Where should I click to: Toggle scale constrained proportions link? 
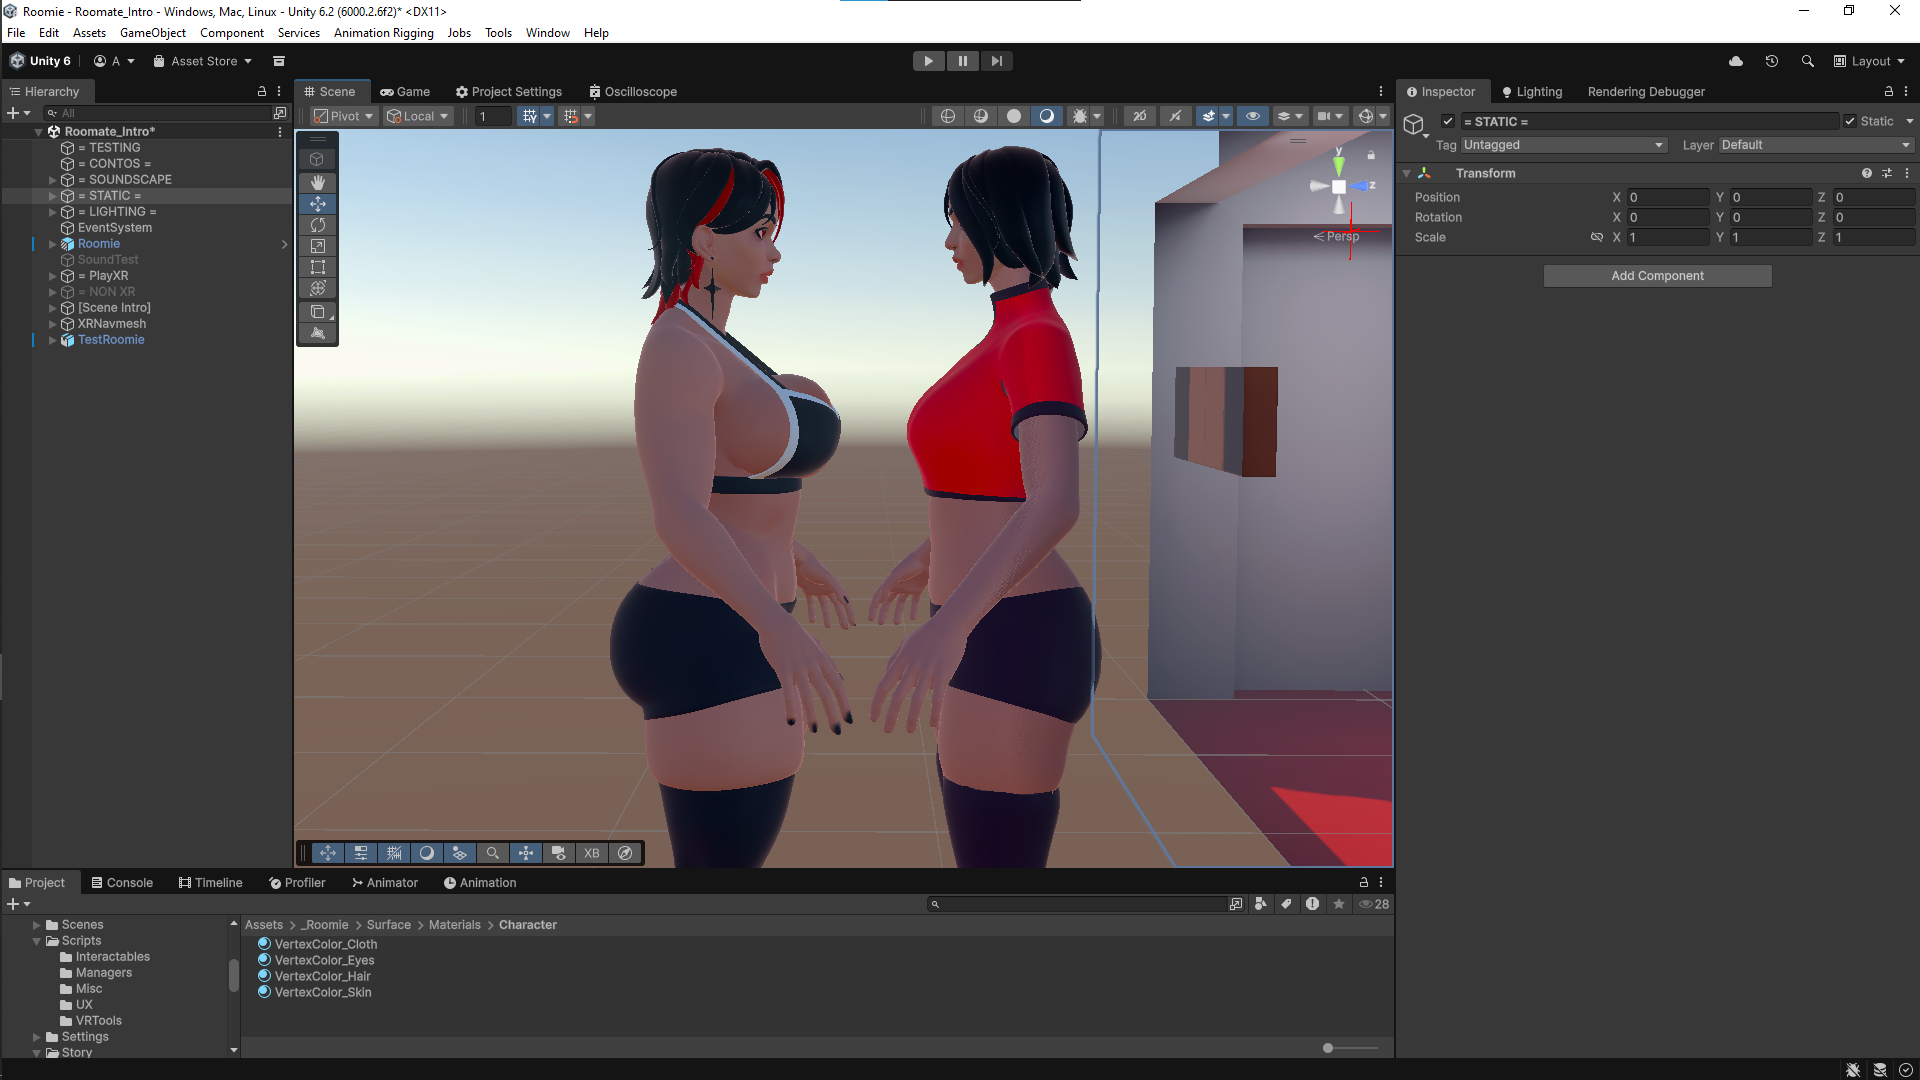[x=1597, y=237]
